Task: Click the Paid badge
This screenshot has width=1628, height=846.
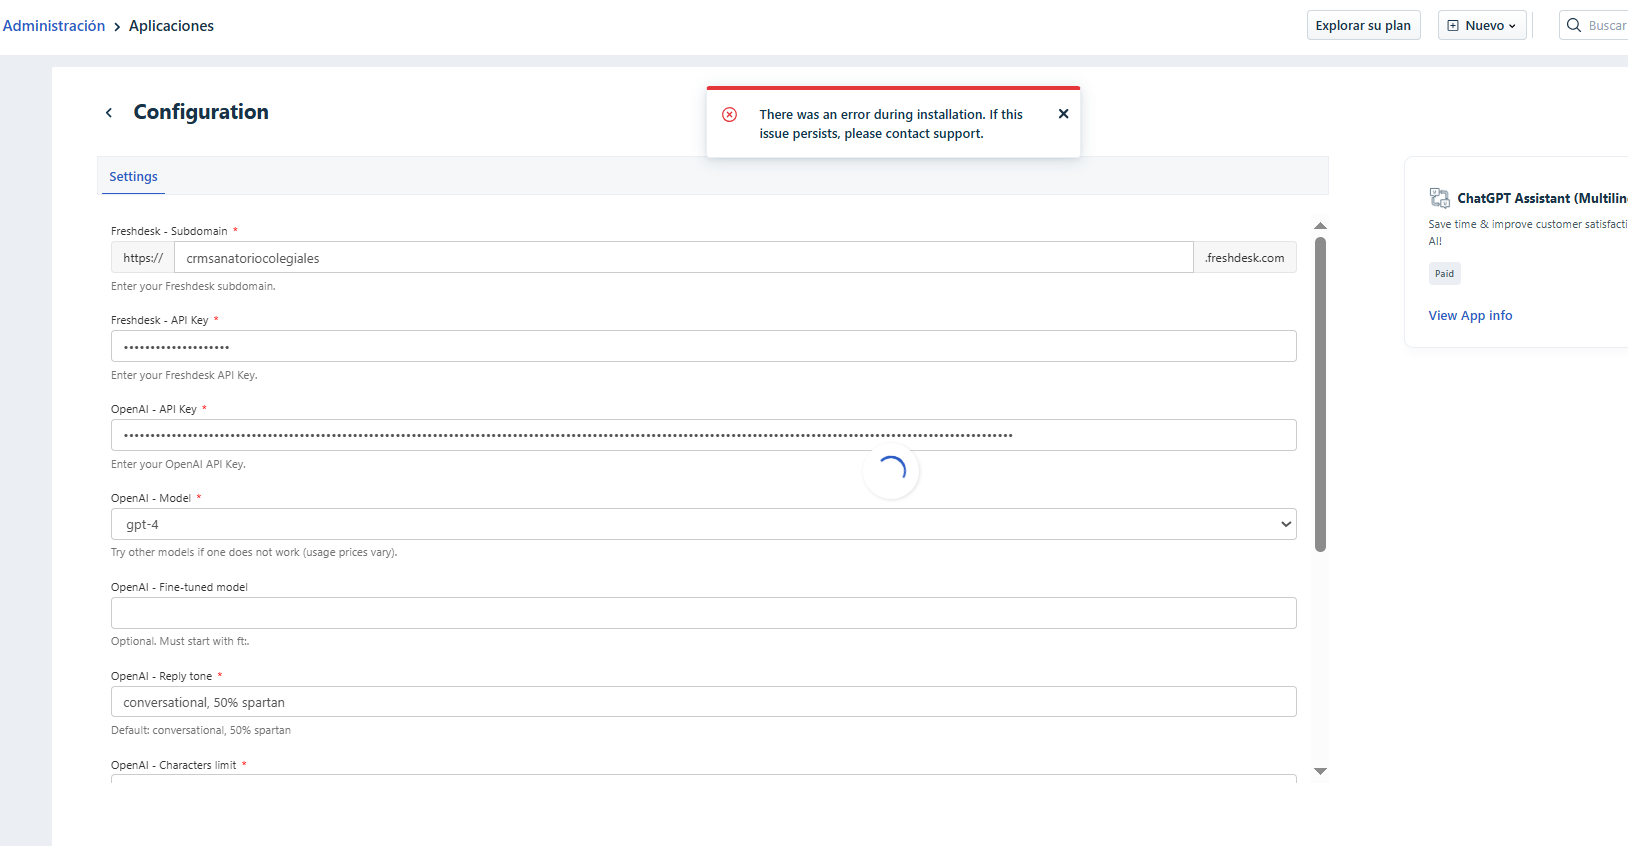Action: click(x=1444, y=273)
